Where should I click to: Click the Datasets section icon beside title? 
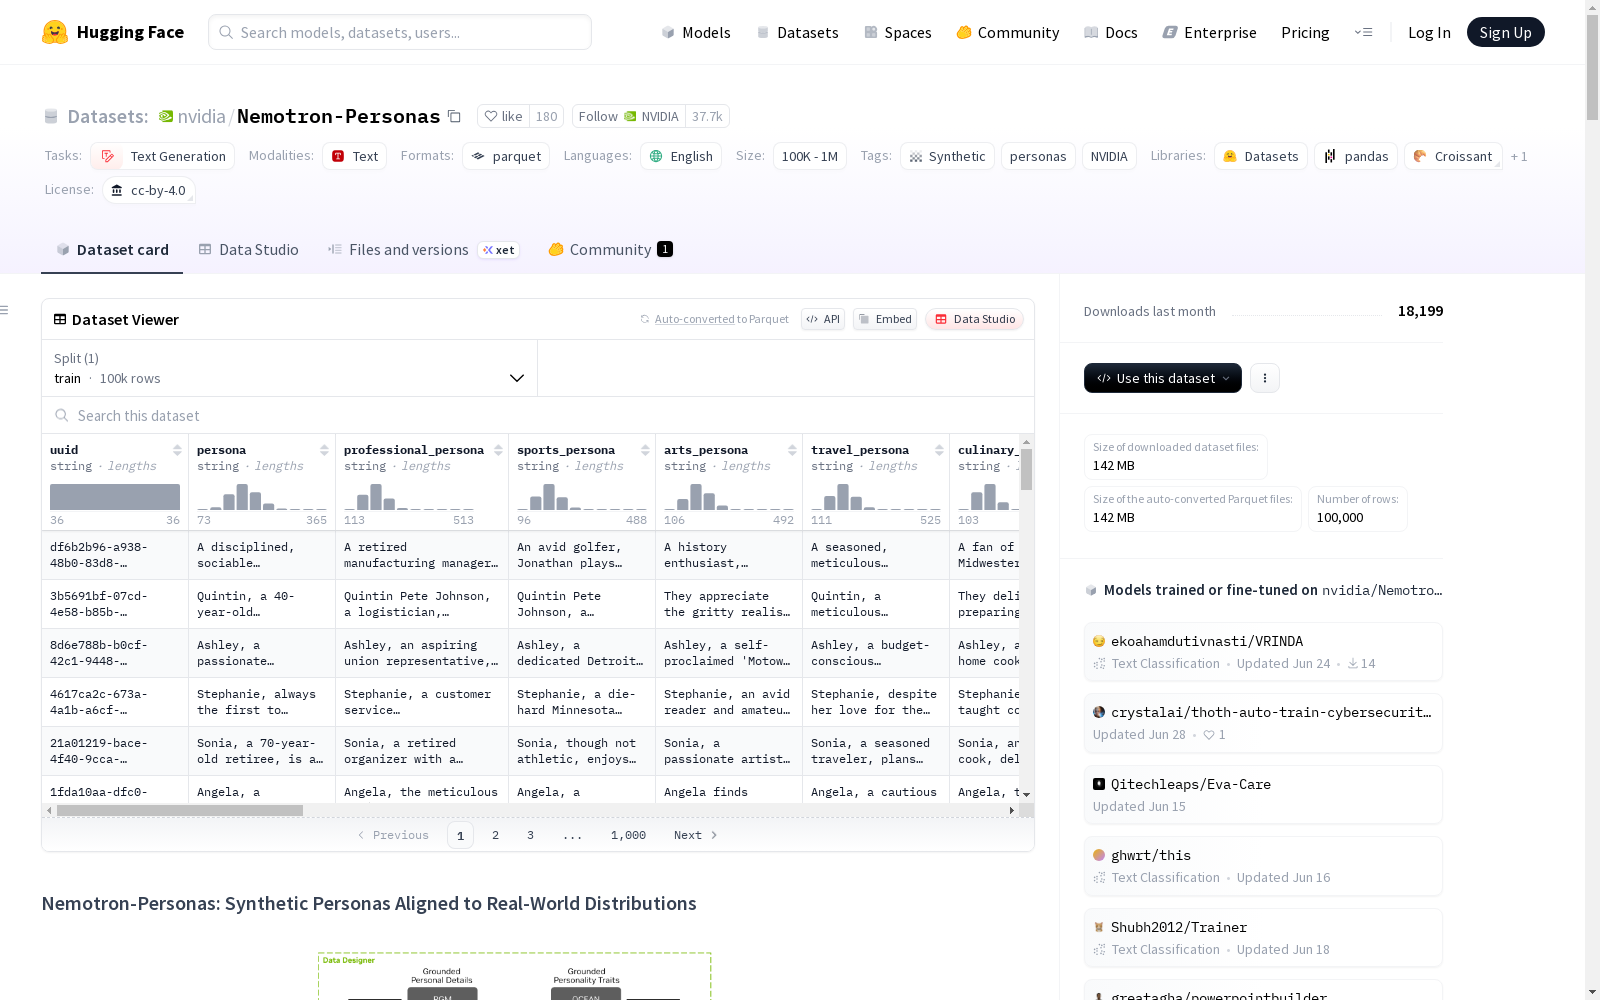click(x=51, y=116)
